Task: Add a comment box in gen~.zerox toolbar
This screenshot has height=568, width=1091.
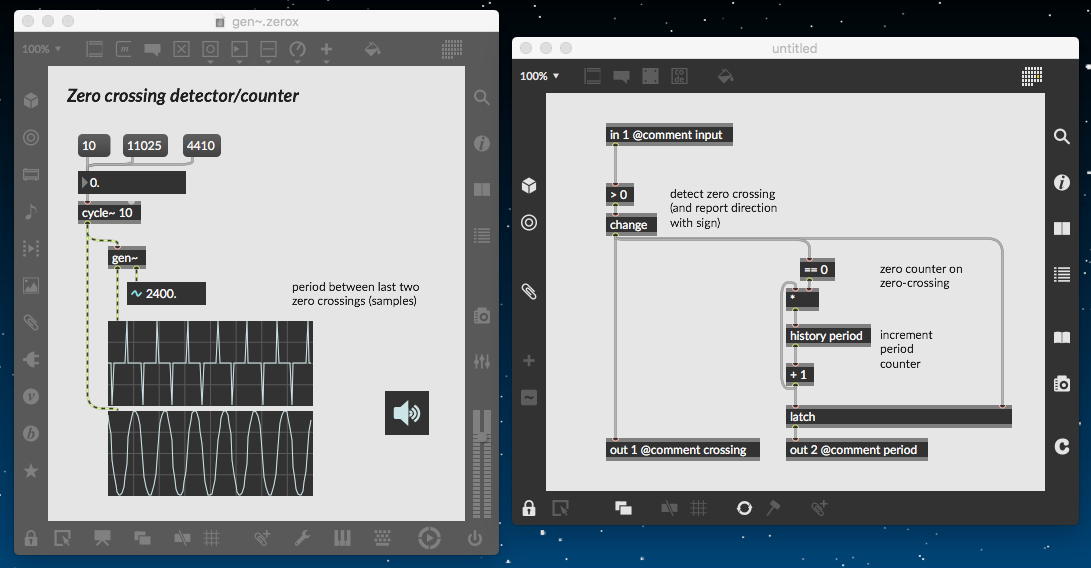Action: click(x=152, y=49)
